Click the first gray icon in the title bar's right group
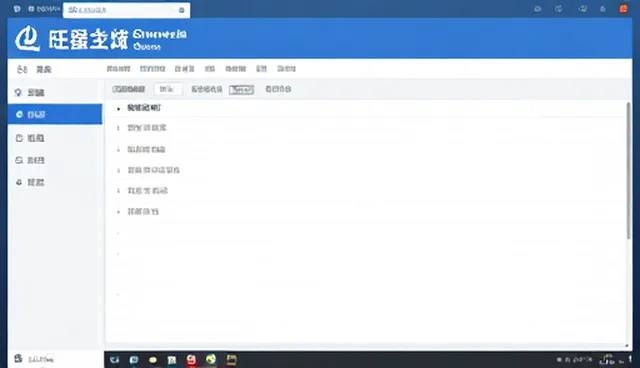Viewport: 640px width, 368px height. click(x=538, y=9)
